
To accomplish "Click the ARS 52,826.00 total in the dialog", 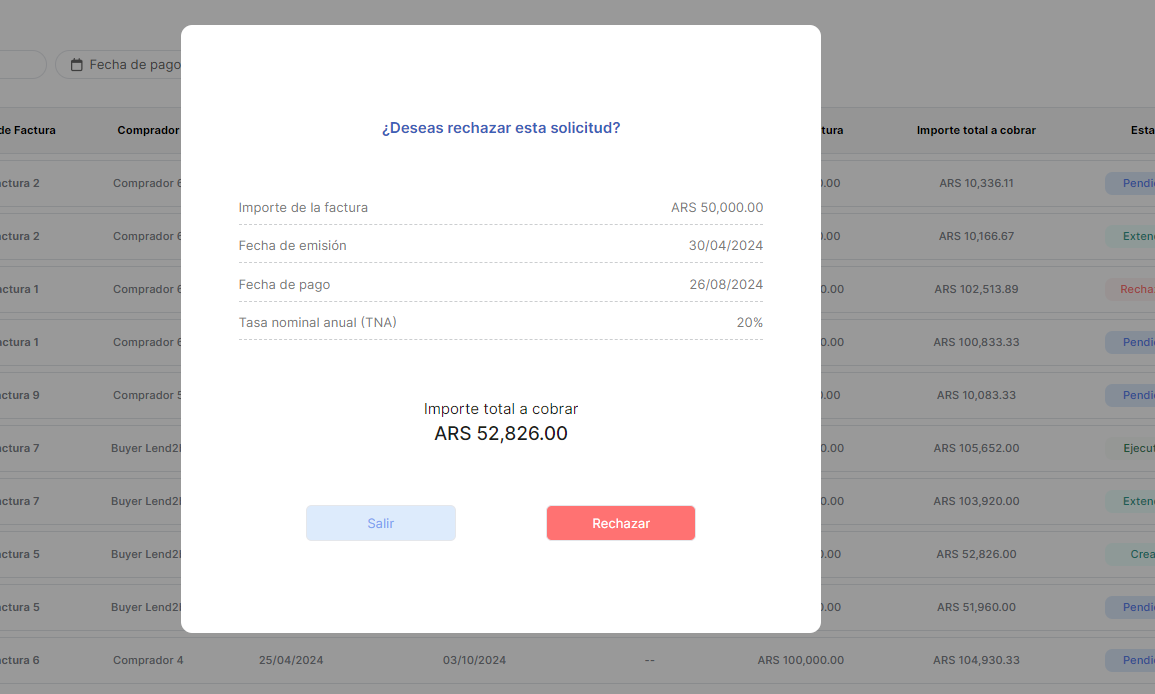I will [500, 434].
